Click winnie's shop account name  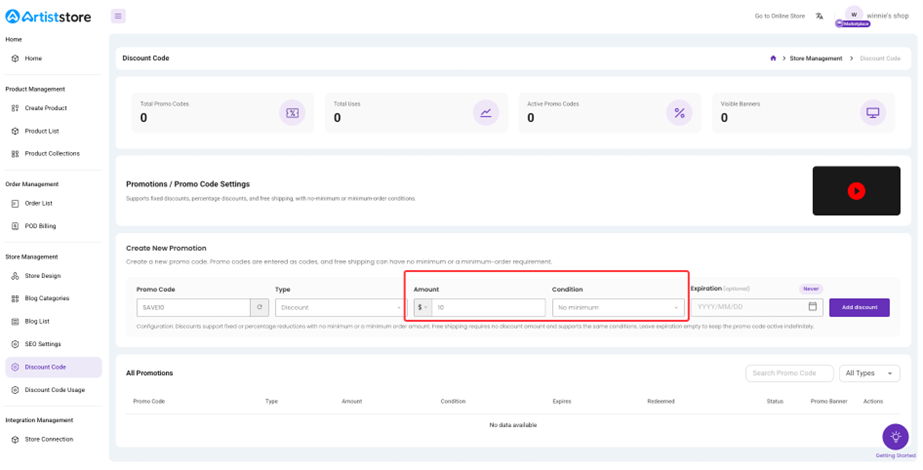coord(888,16)
